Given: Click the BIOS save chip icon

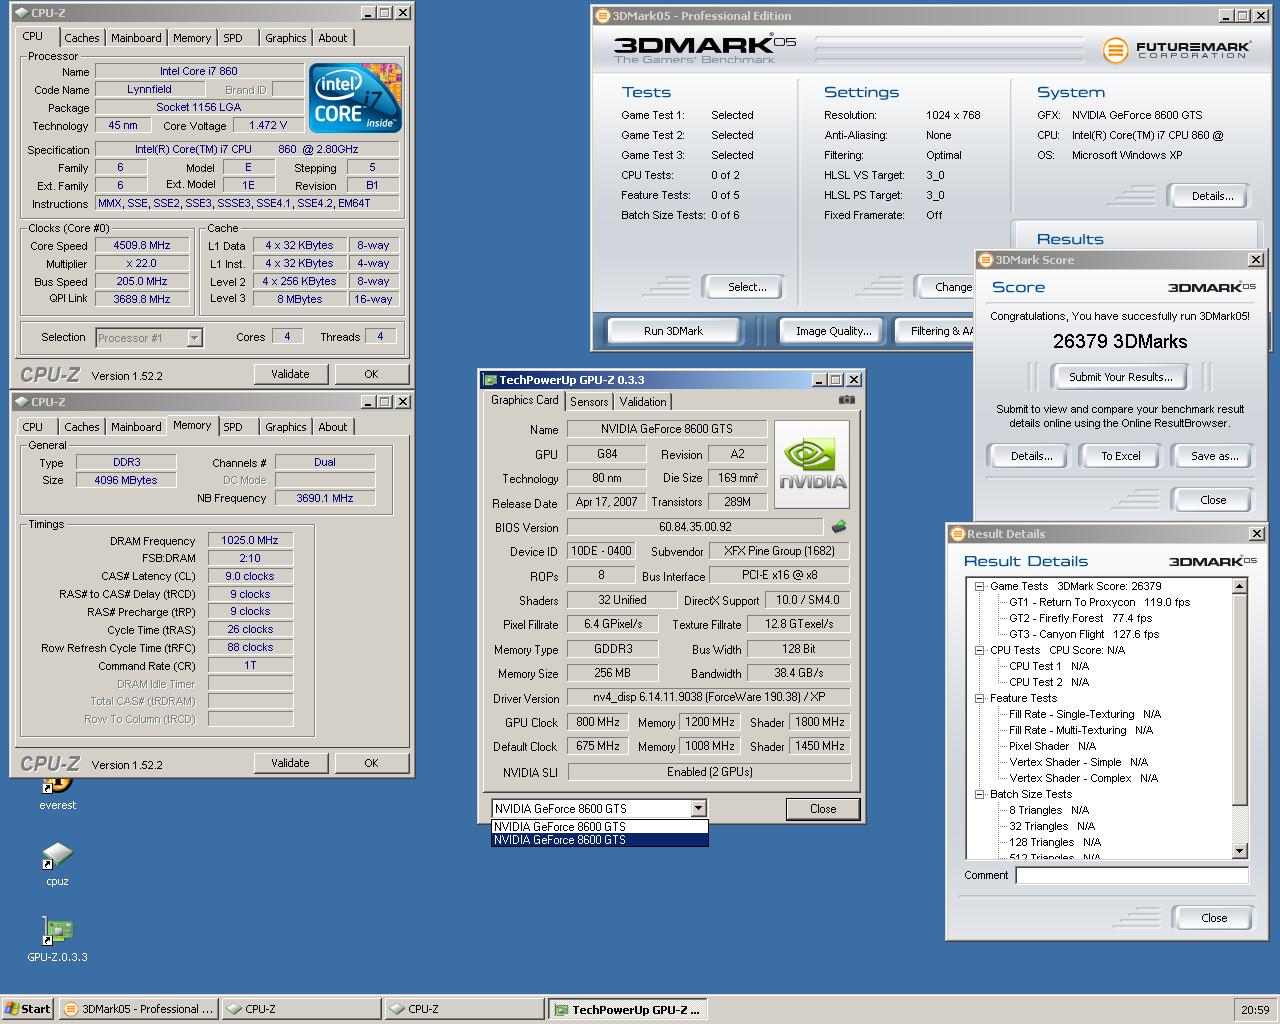Looking at the screenshot, I should click(x=838, y=527).
